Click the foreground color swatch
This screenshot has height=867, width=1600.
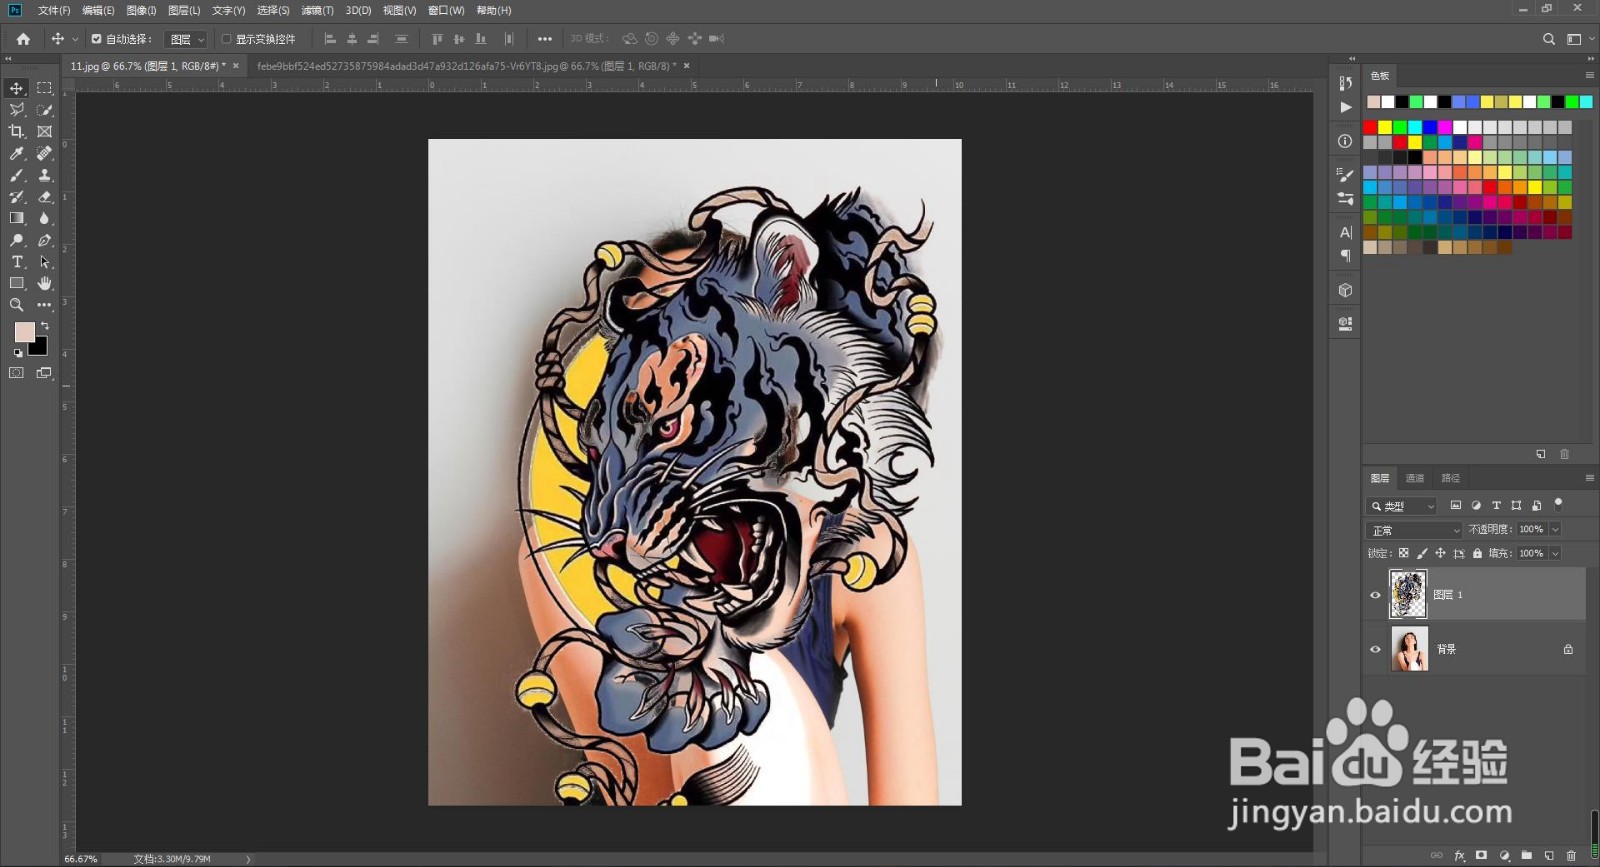coord(23,331)
